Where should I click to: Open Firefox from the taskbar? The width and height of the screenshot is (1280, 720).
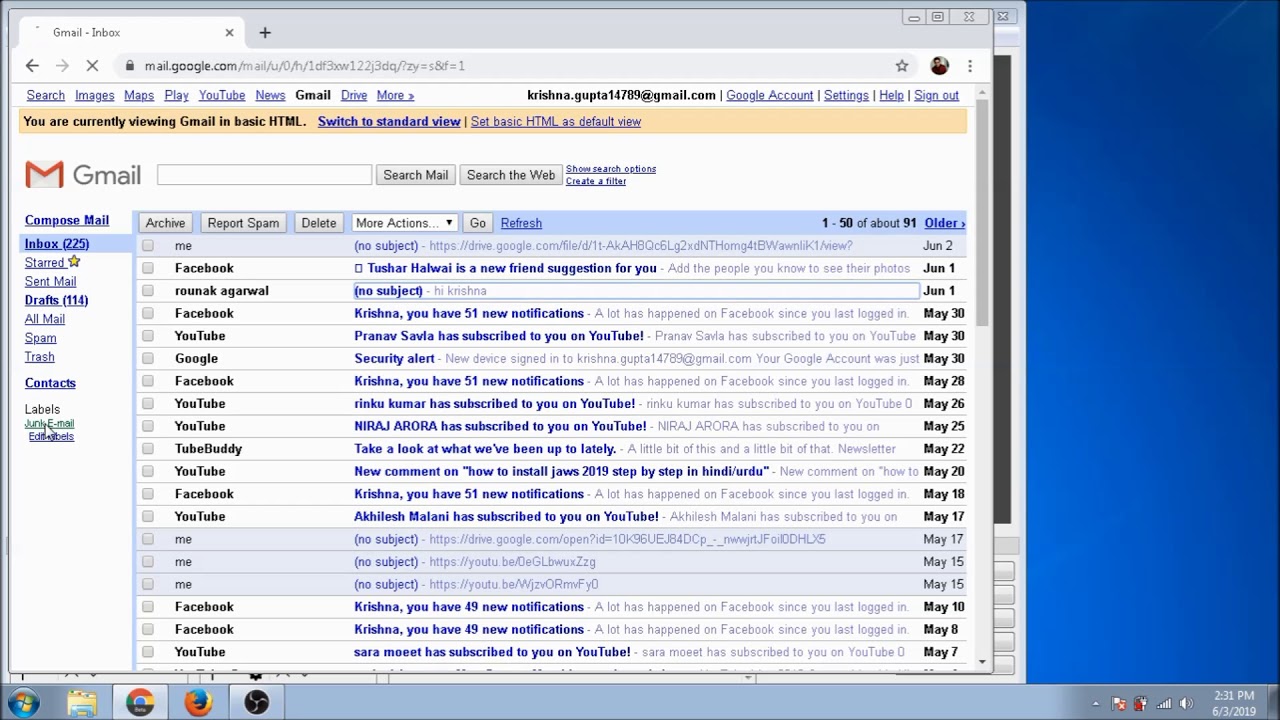pos(198,703)
